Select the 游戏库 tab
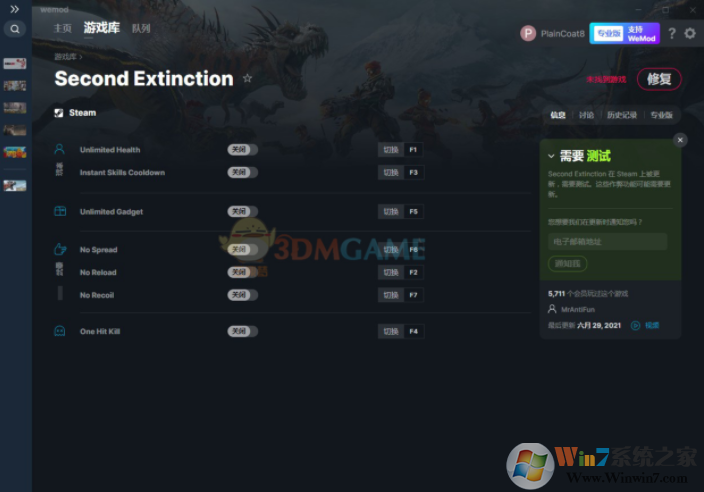704x492 pixels. pos(101,28)
